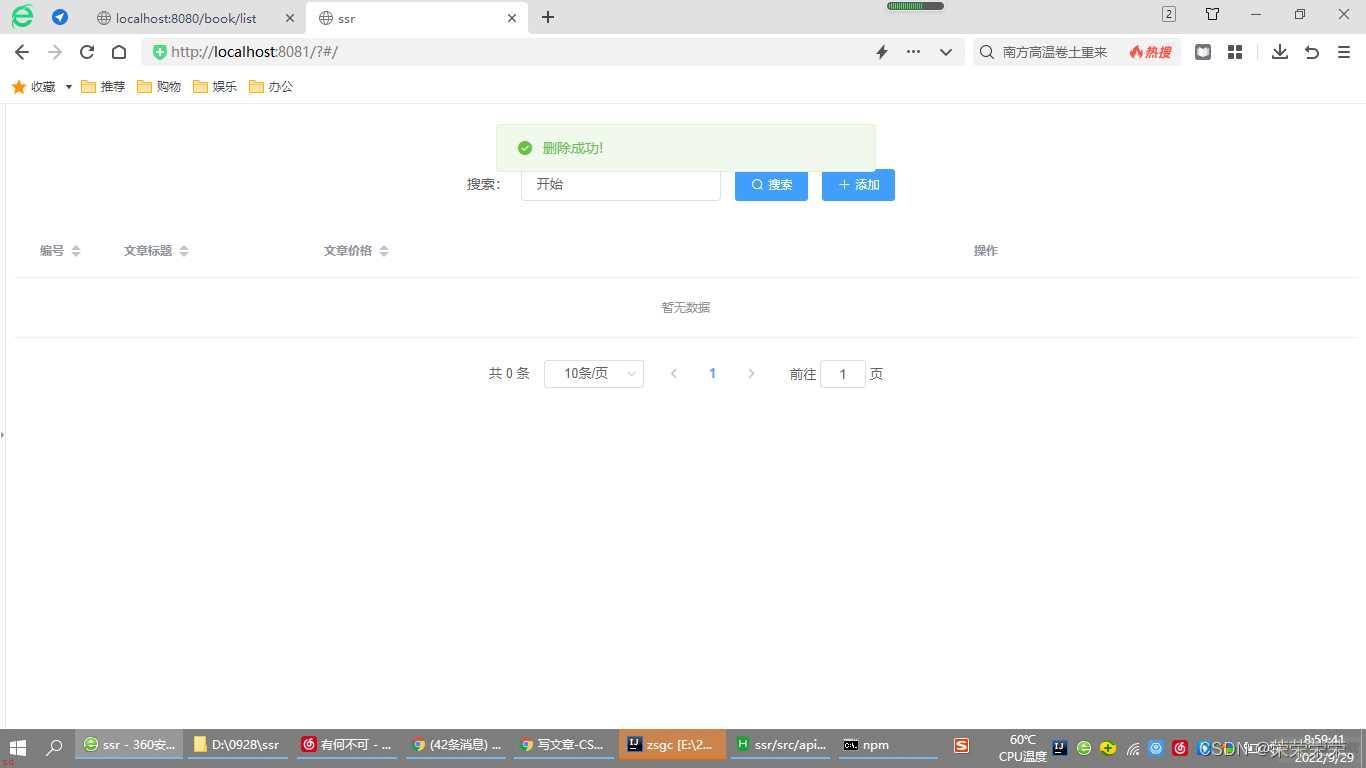Click the search input containing 开始
The image size is (1366, 768).
tap(621, 185)
